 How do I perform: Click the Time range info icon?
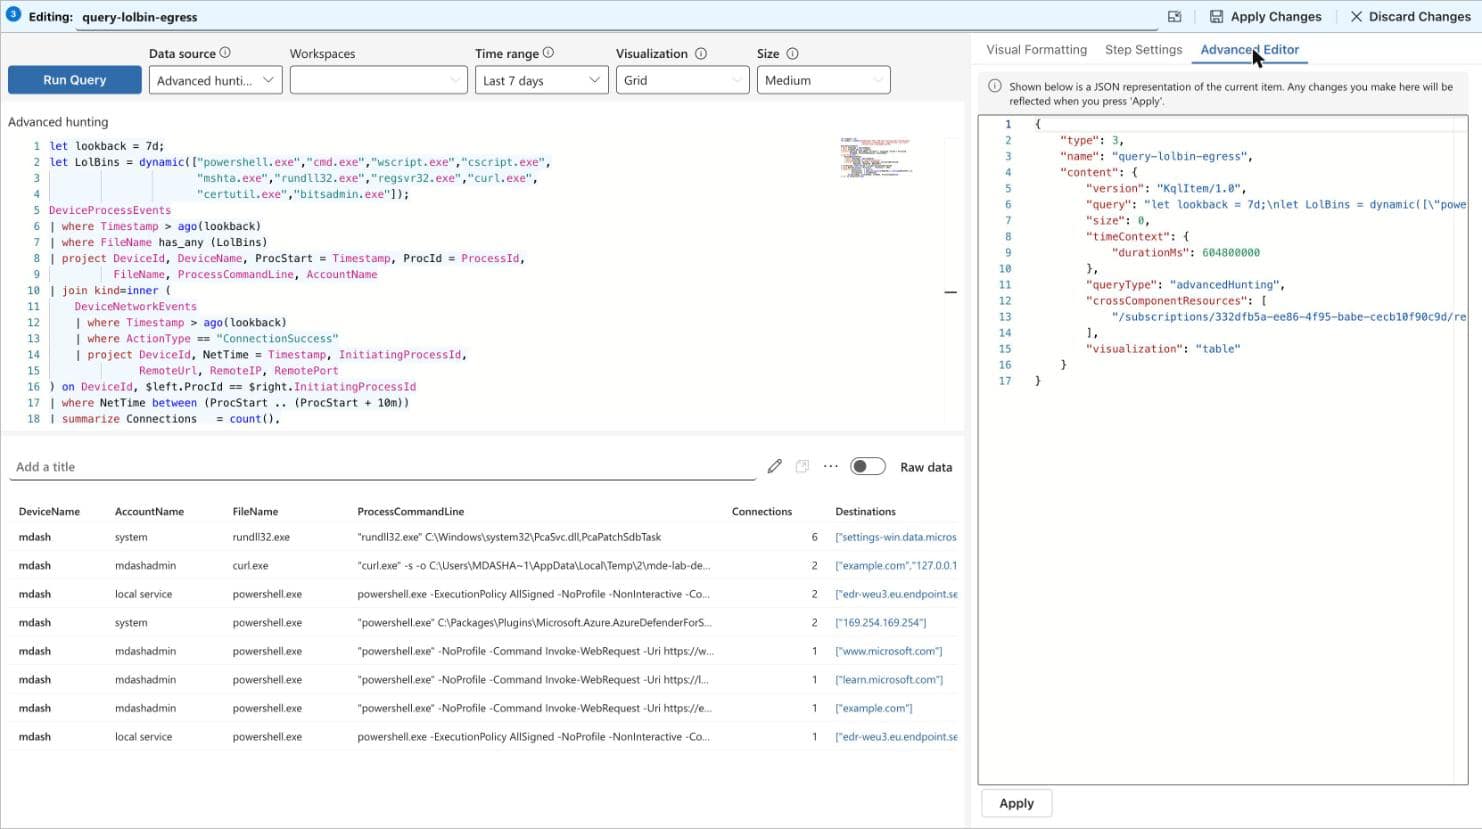(x=548, y=53)
